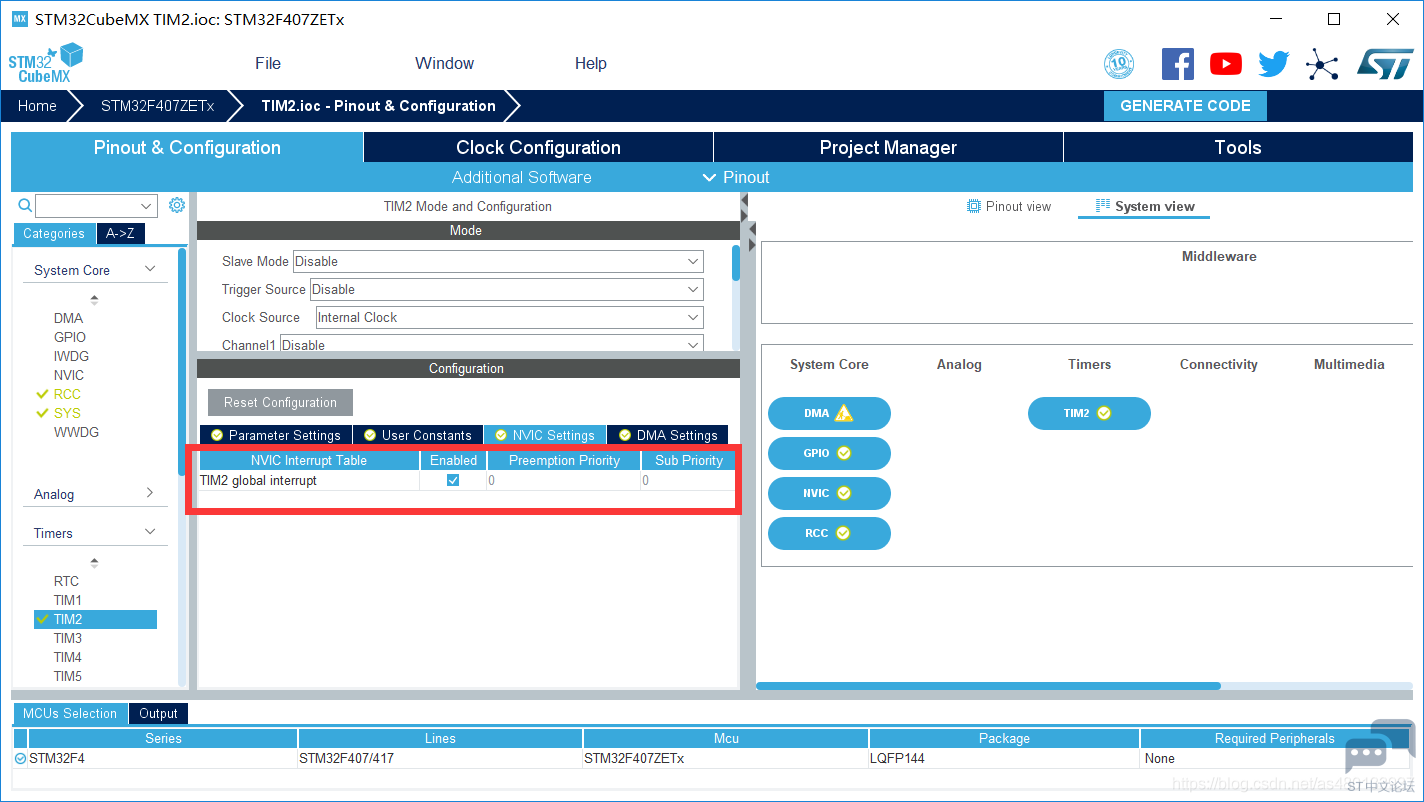Open the Clock Source dropdown

pos(509,317)
